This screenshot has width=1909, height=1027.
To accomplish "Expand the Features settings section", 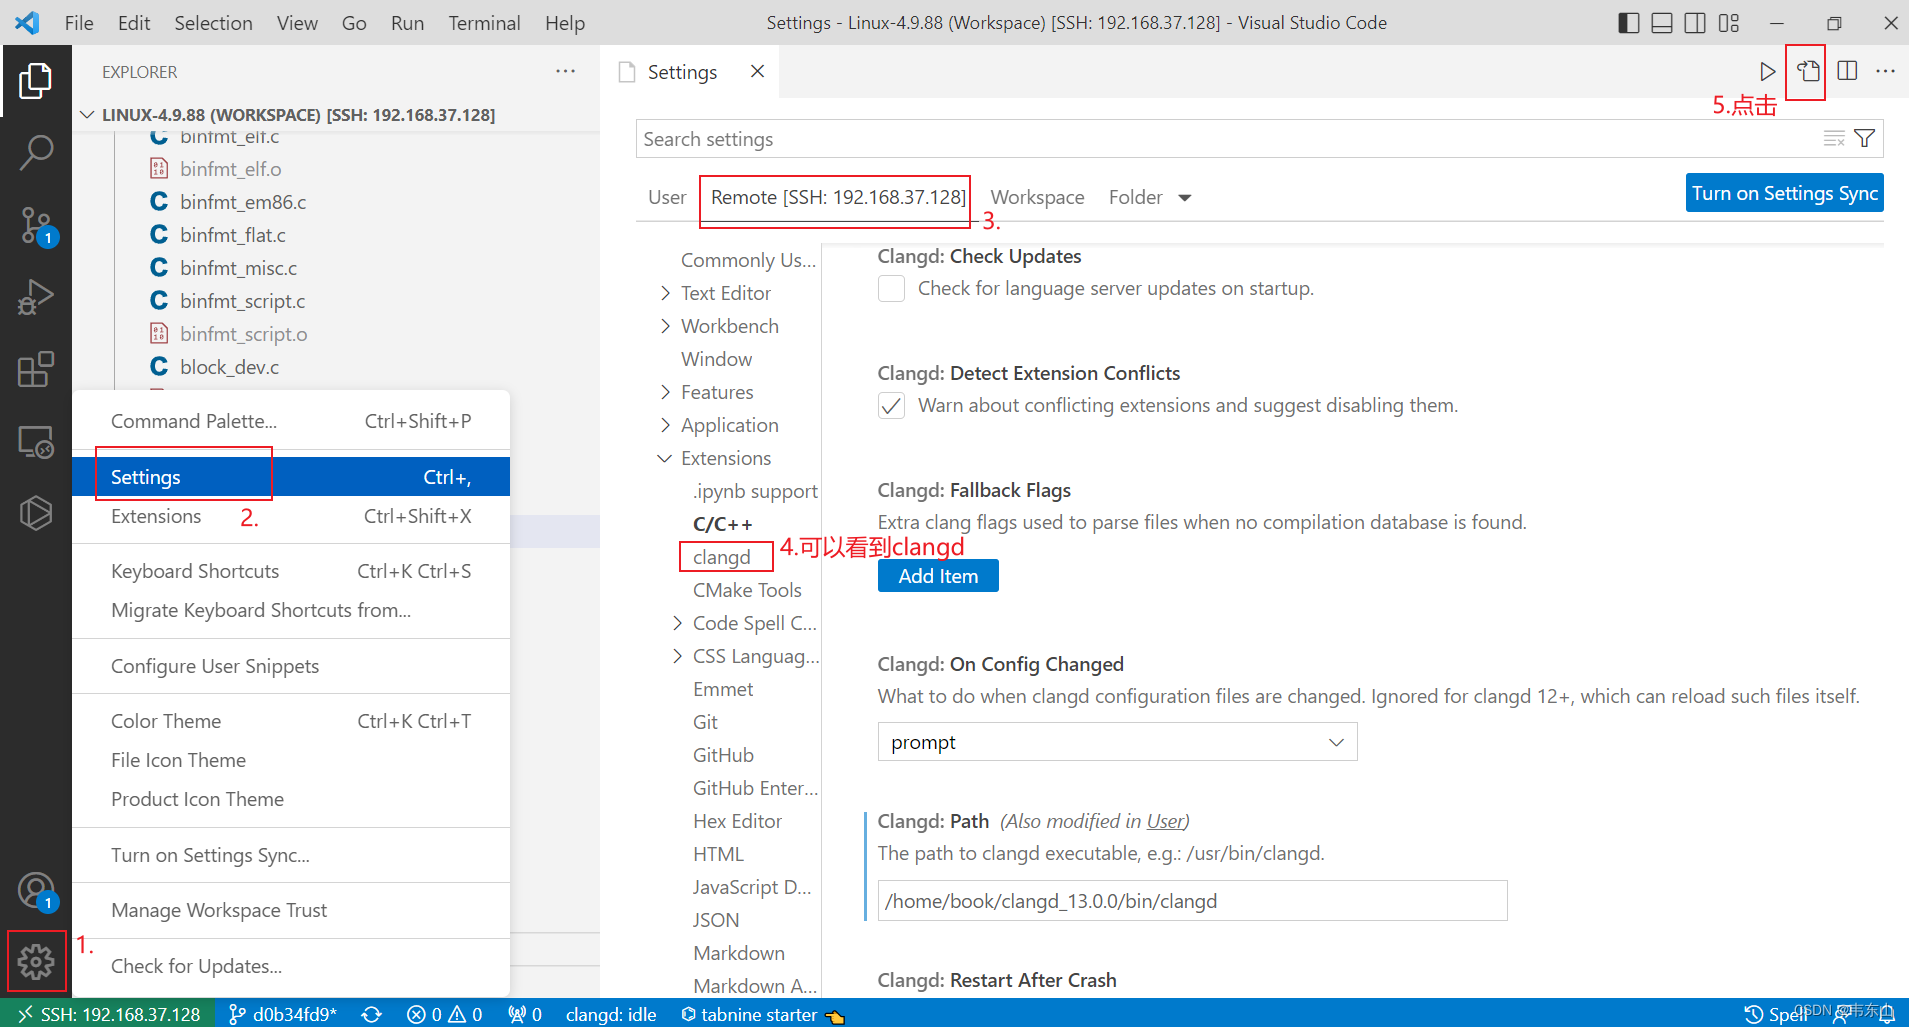I will click(x=666, y=392).
